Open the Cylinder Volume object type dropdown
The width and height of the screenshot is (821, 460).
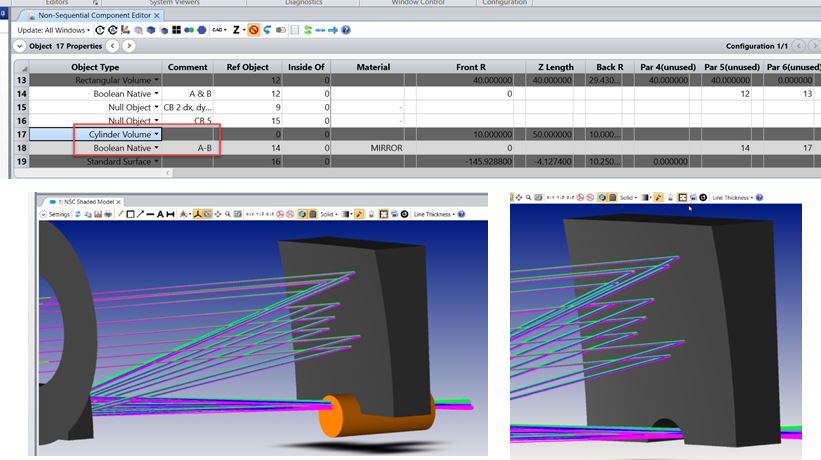[157, 133]
